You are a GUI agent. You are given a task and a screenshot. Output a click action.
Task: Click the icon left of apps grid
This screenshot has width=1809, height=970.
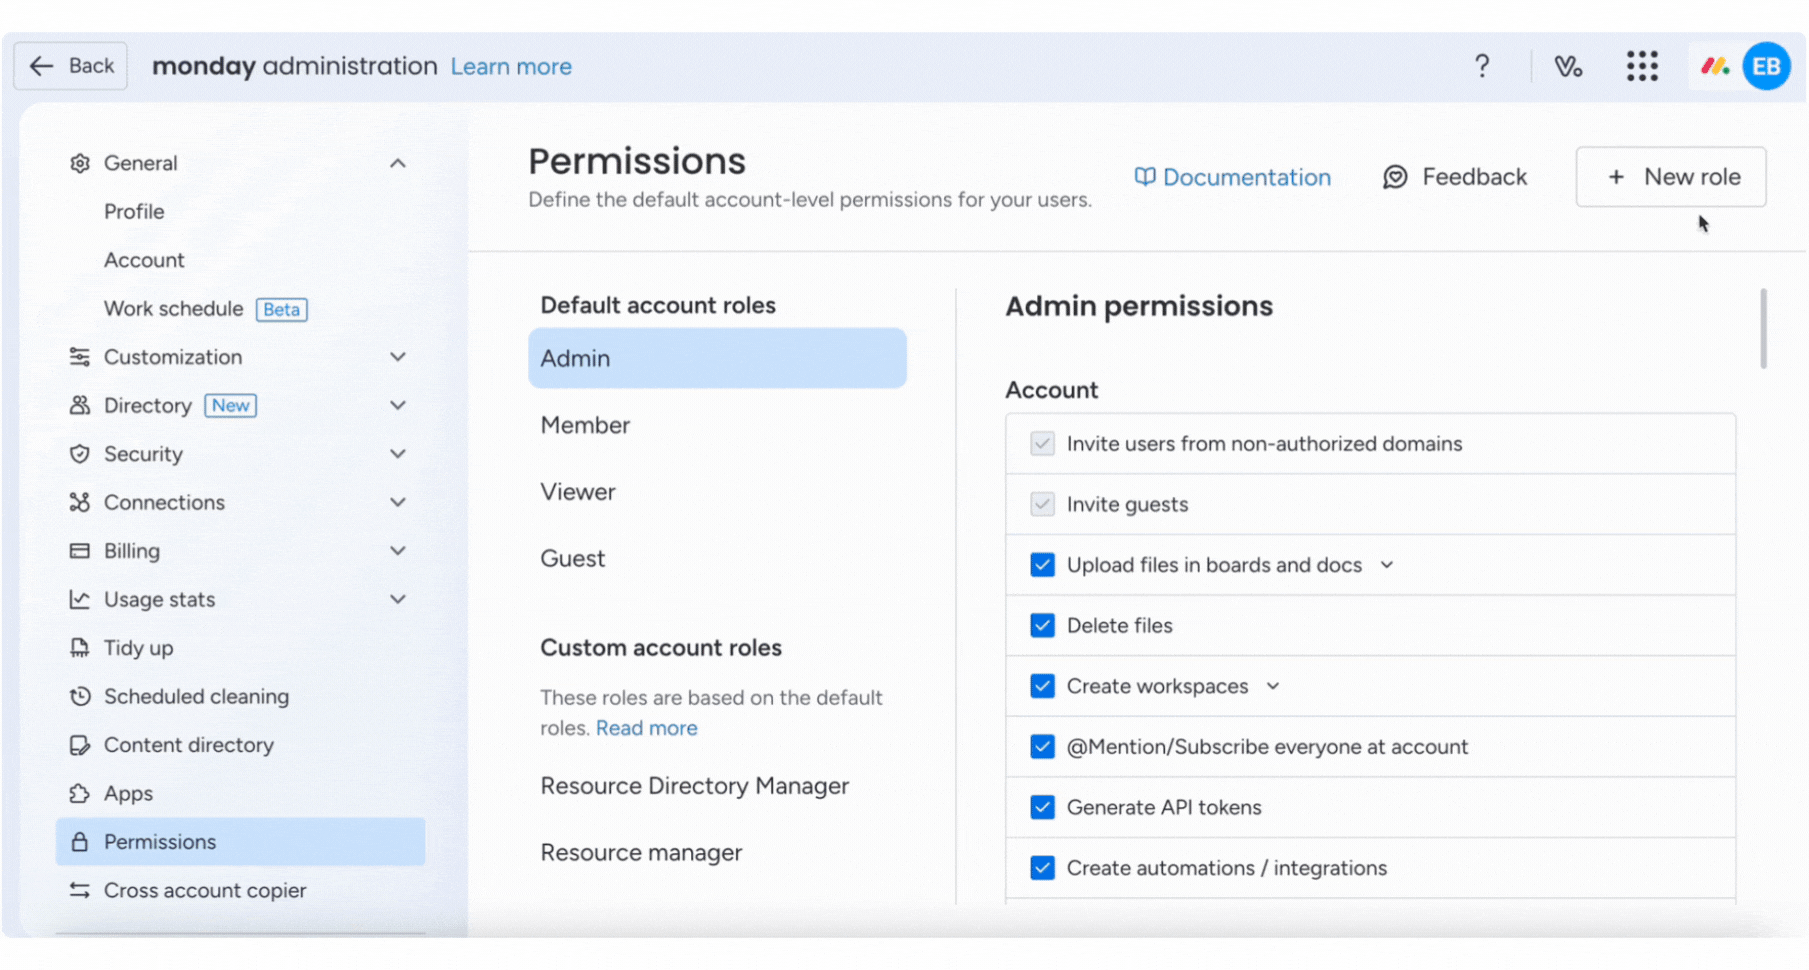(1568, 66)
